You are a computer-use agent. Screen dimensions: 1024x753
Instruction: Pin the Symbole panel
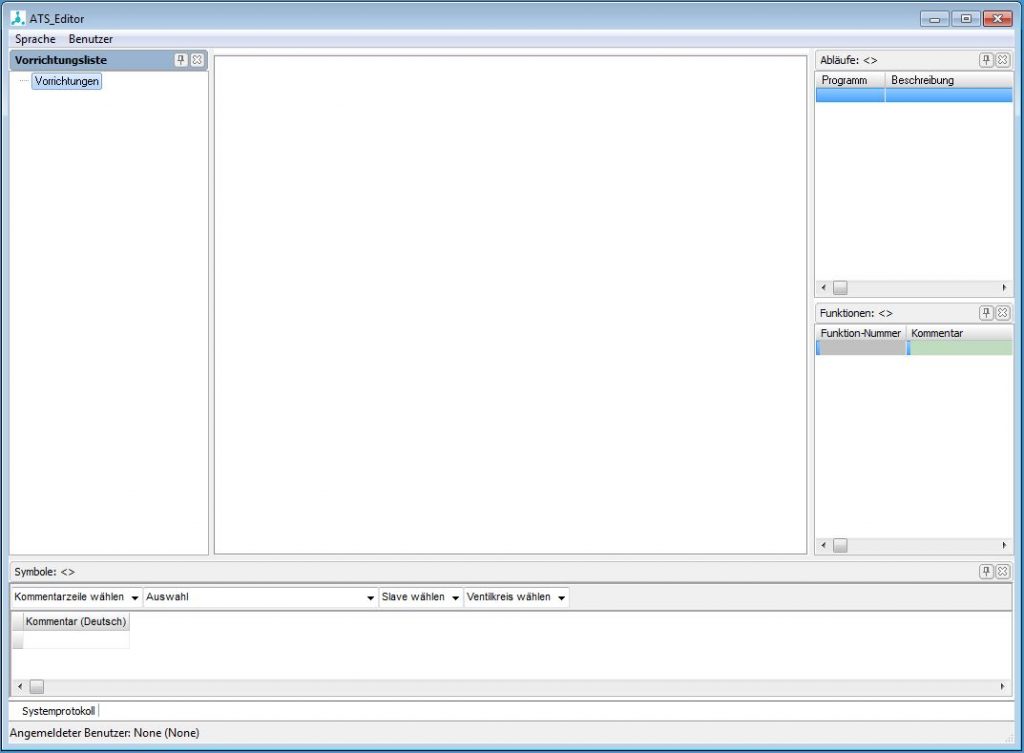pyautogui.click(x=988, y=571)
